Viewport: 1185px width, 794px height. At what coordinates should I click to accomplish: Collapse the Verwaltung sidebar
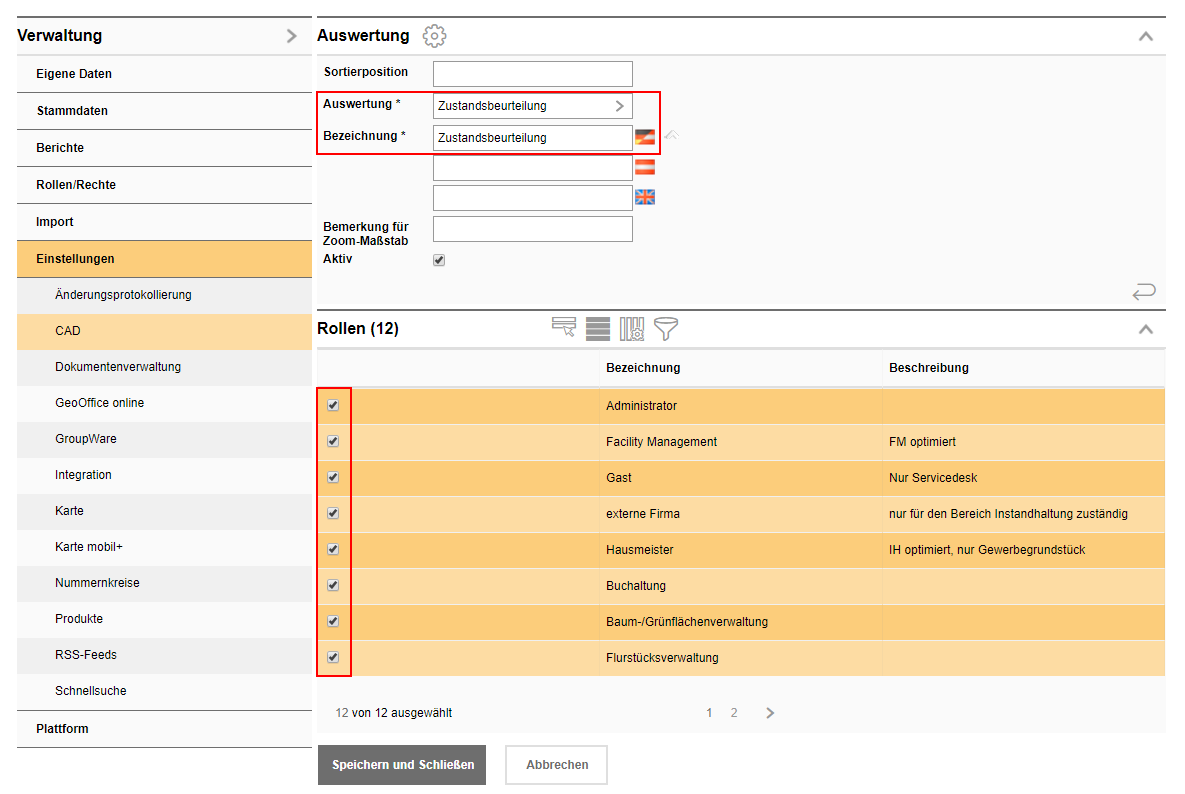pyautogui.click(x=291, y=36)
